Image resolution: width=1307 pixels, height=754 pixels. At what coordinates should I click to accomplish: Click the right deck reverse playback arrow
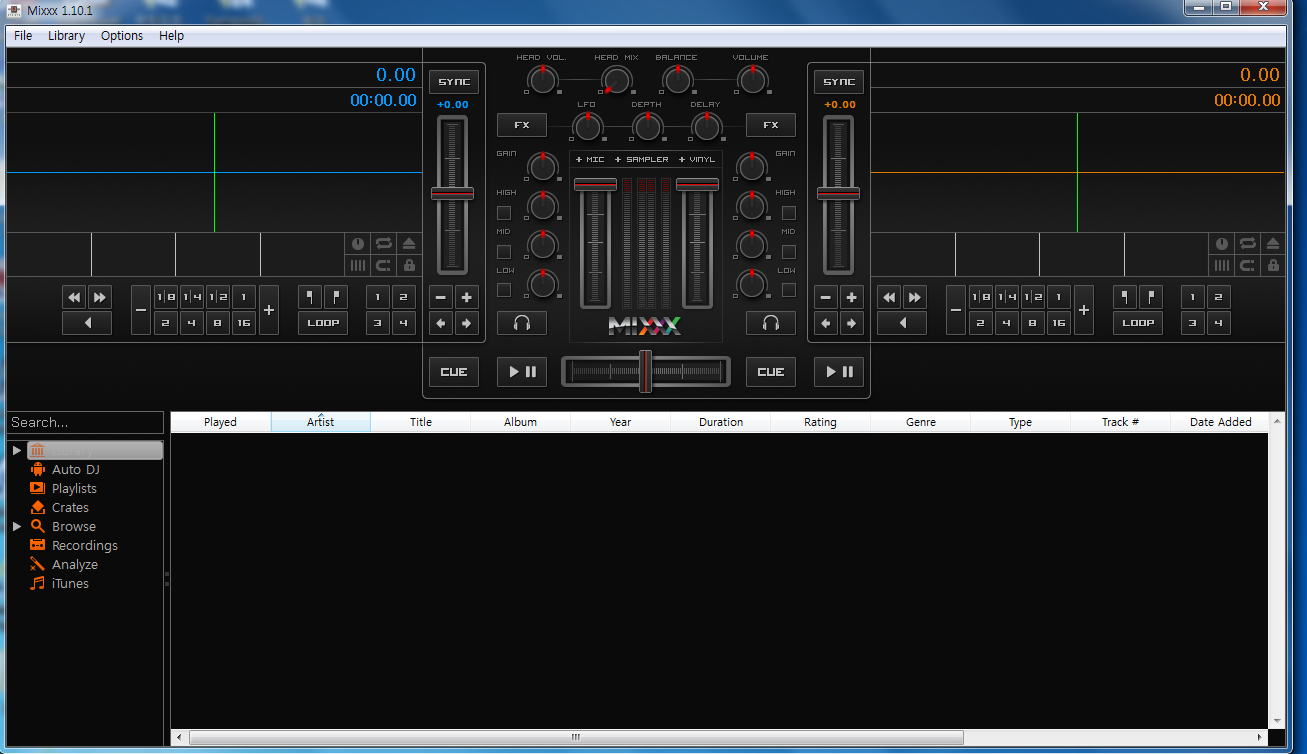pos(902,323)
